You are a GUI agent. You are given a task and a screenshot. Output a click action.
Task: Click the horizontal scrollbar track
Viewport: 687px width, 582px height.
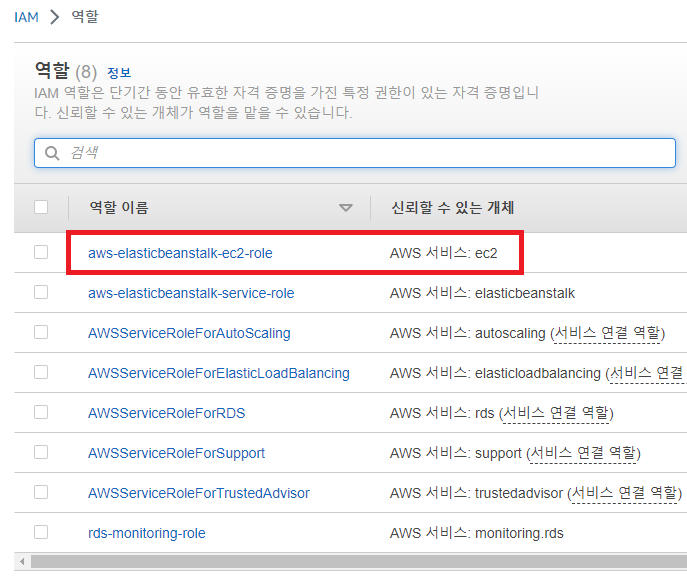(x=358, y=561)
